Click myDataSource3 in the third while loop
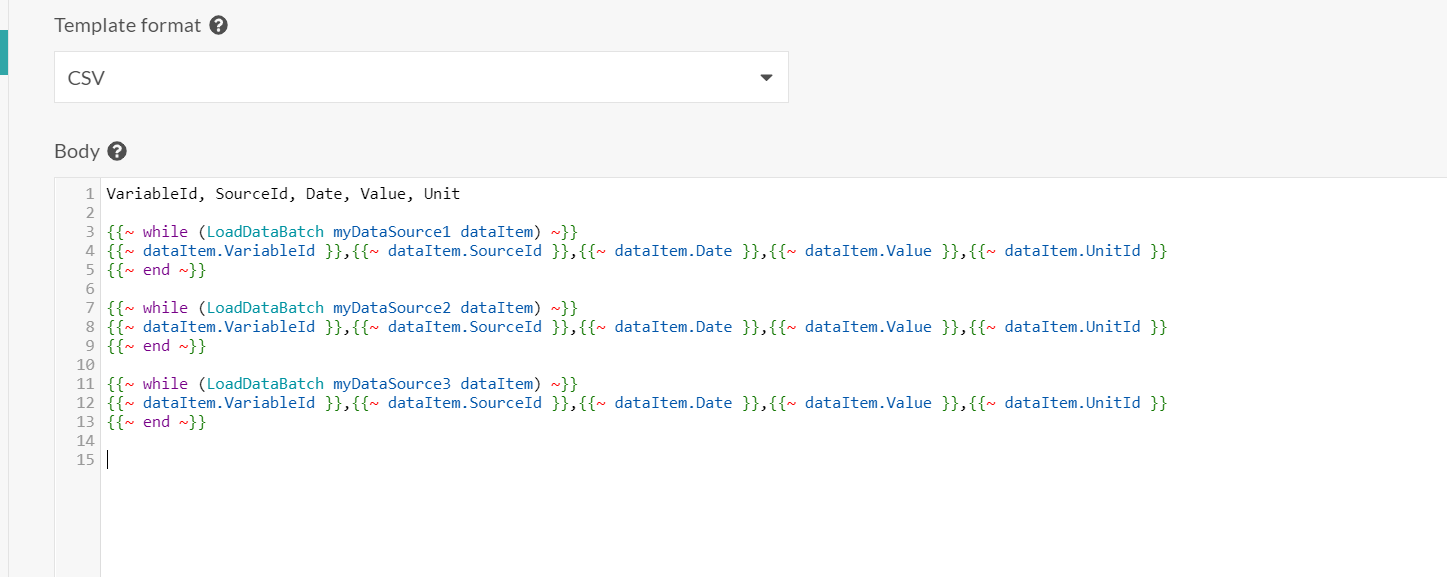 click(x=392, y=384)
